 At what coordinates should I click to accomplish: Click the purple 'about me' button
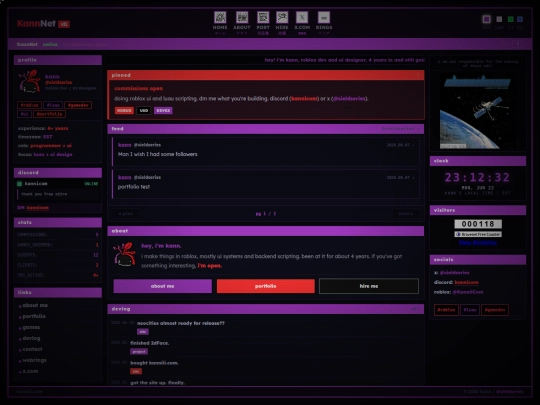pyautogui.click(x=163, y=286)
